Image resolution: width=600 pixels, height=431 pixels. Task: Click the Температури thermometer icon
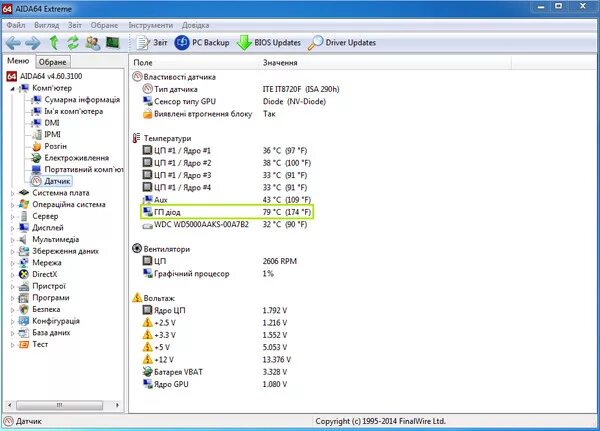(x=137, y=138)
